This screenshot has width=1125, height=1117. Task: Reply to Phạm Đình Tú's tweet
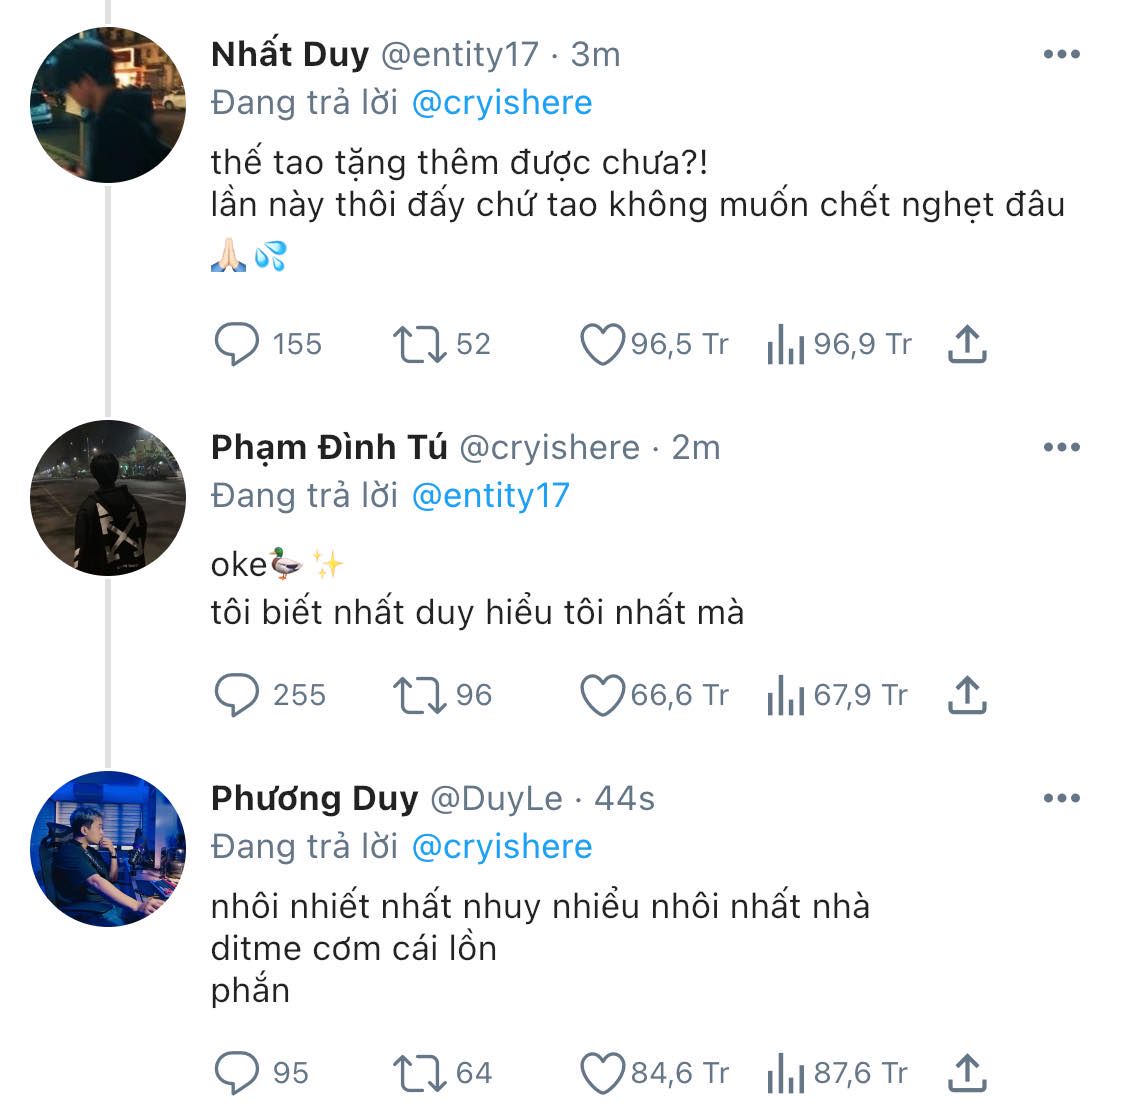click(x=237, y=695)
